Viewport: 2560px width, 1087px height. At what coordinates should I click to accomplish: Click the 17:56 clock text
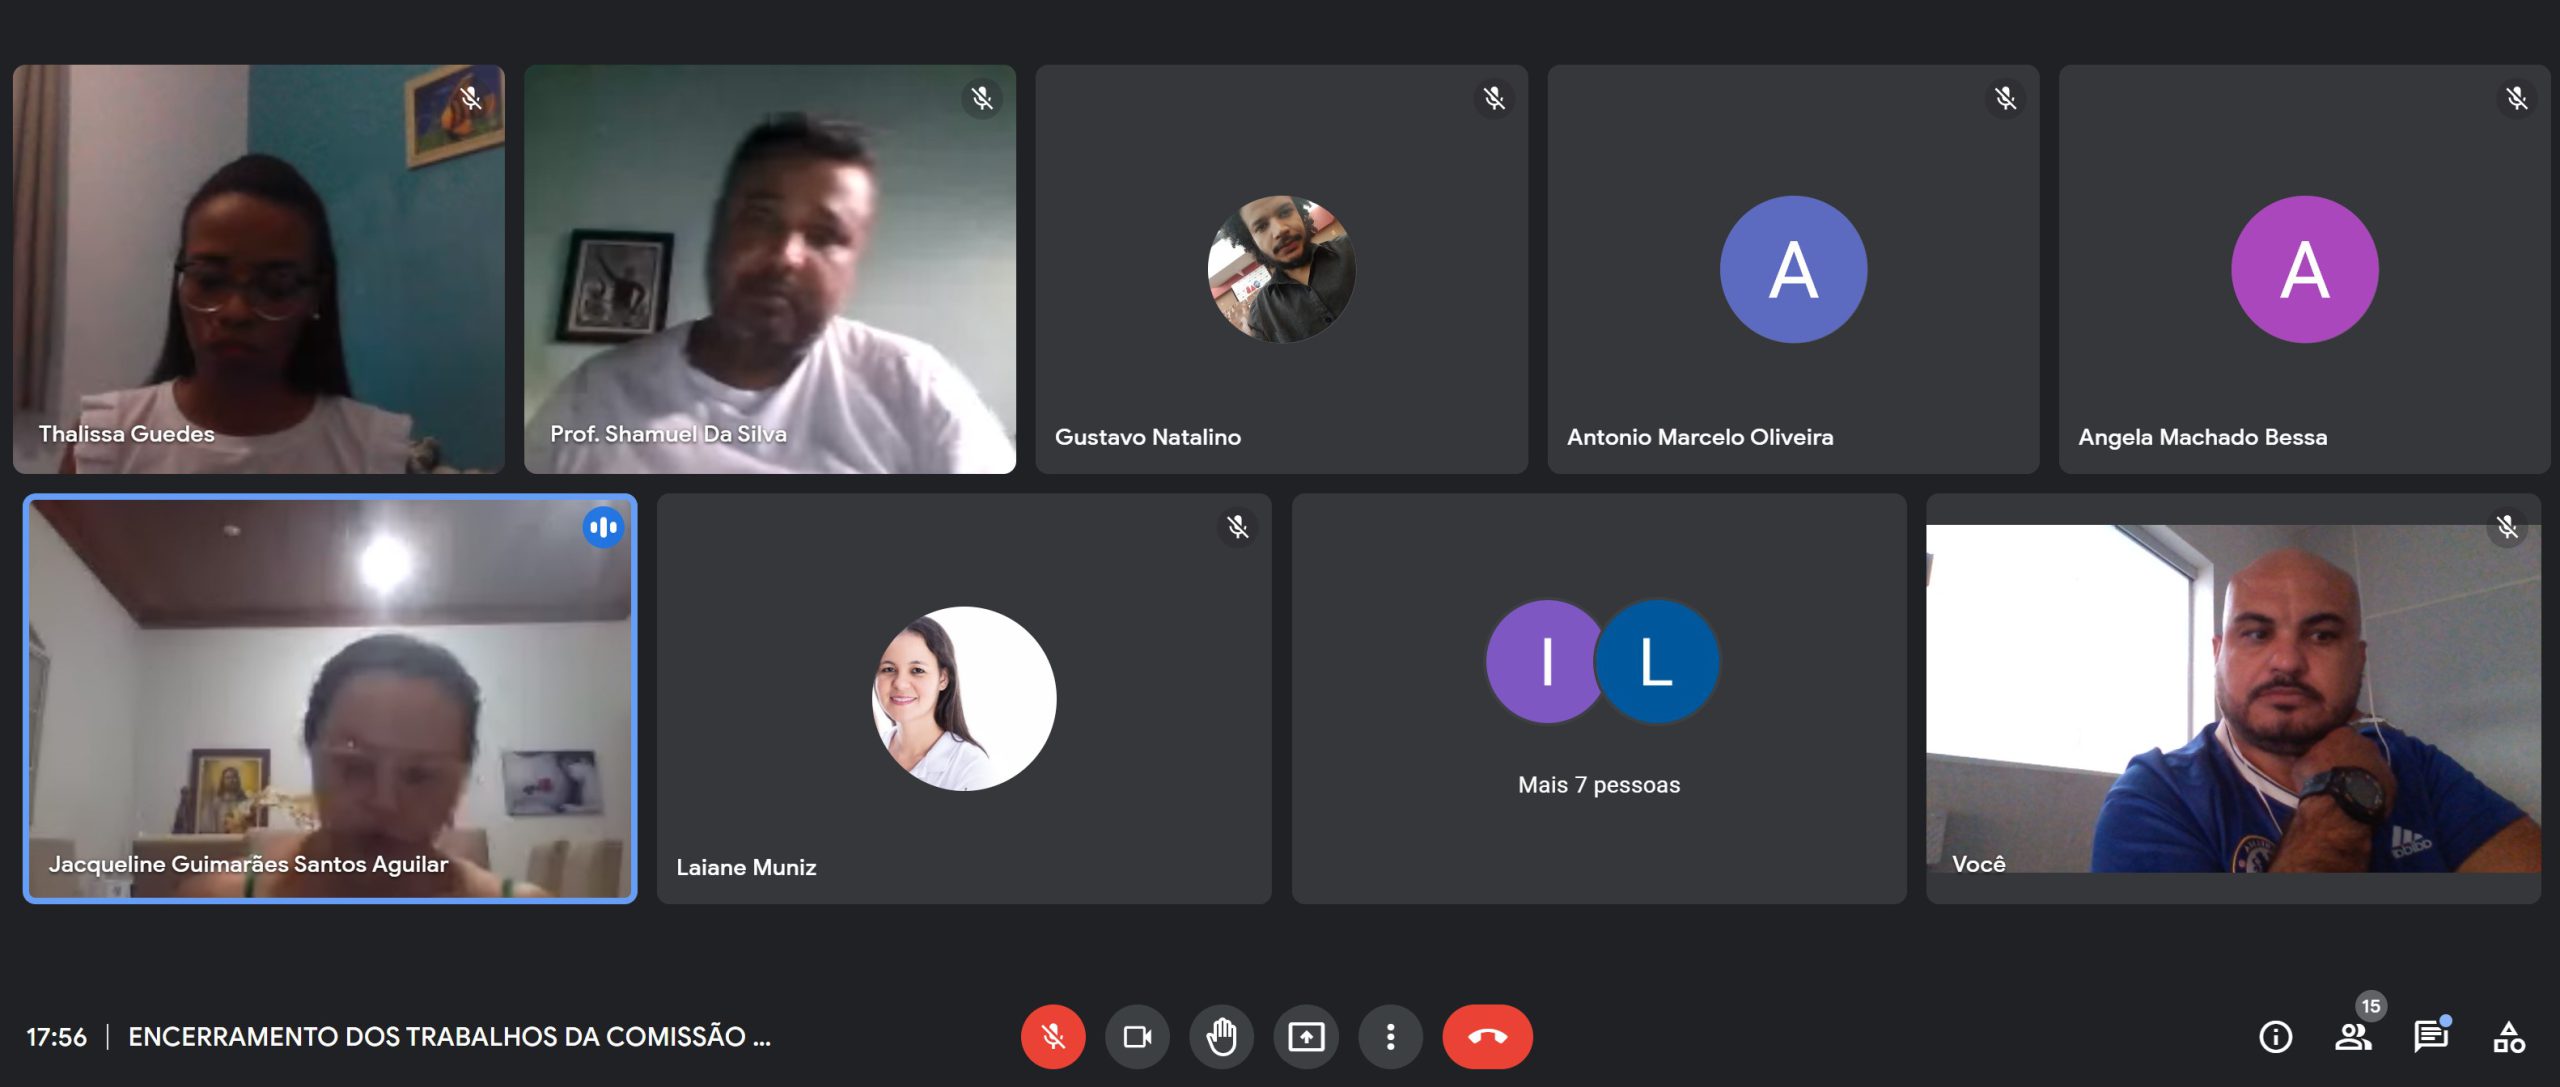(x=56, y=1037)
